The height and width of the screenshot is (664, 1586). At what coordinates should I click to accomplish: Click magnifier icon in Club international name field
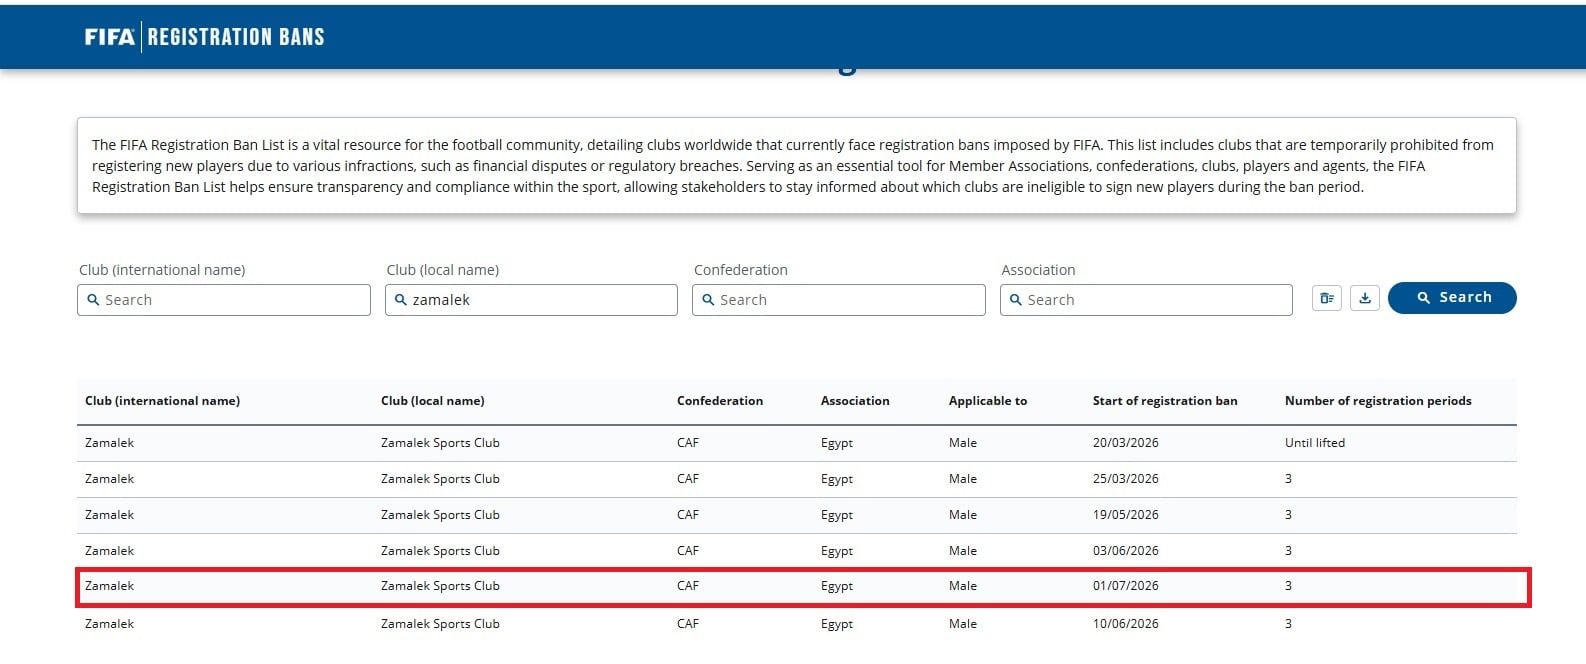(x=94, y=300)
